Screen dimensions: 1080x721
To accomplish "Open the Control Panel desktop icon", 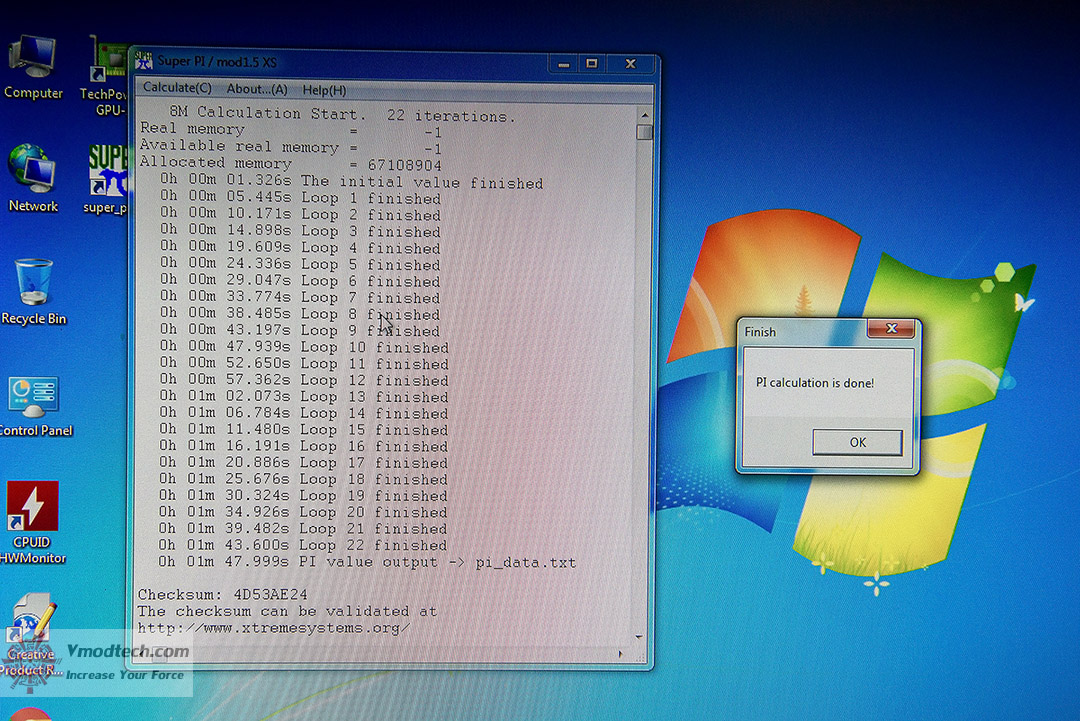I will click(34, 406).
